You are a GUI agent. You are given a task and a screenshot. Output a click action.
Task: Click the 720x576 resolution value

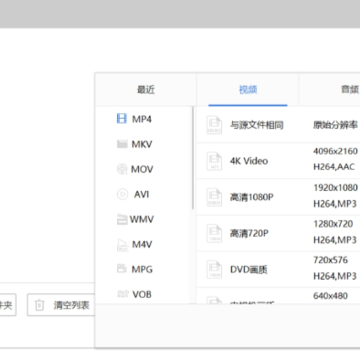click(330, 260)
